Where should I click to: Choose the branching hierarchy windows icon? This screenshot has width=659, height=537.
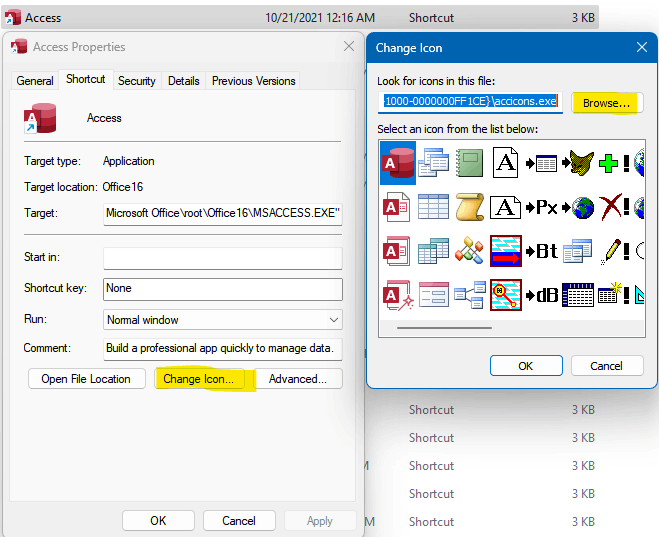[x=469, y=295]
